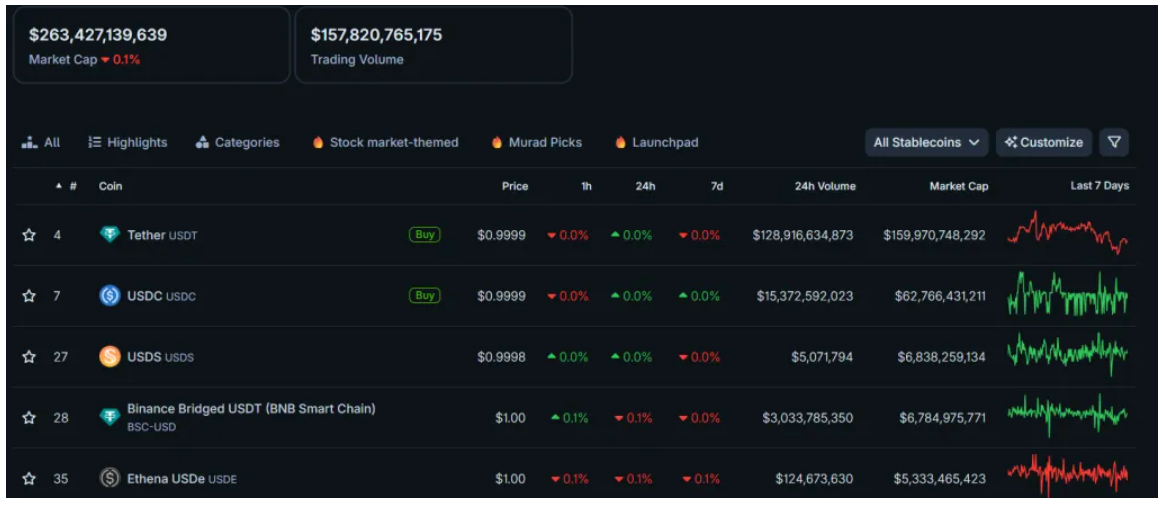Sort by rank number column header
This screenshot has height=505, width=1165.
coord(67,186)
